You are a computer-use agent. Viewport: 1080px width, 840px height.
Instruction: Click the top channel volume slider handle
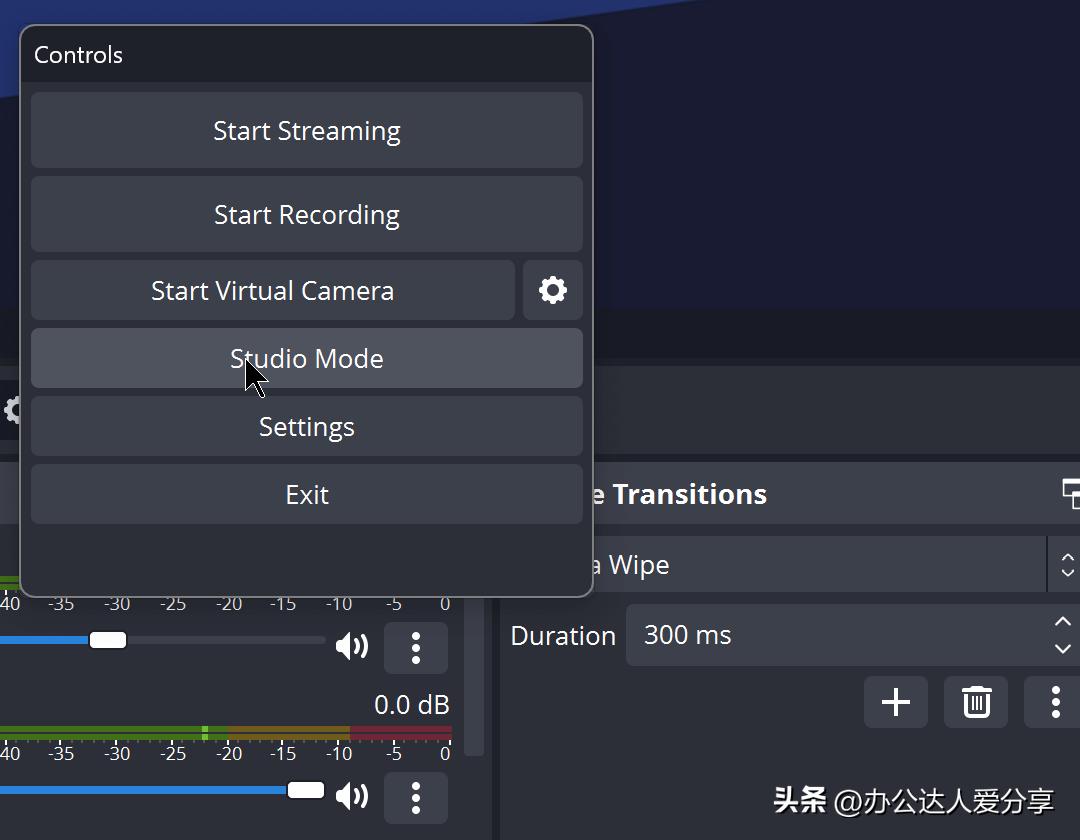pyautogui.click(x=108, y=640)
